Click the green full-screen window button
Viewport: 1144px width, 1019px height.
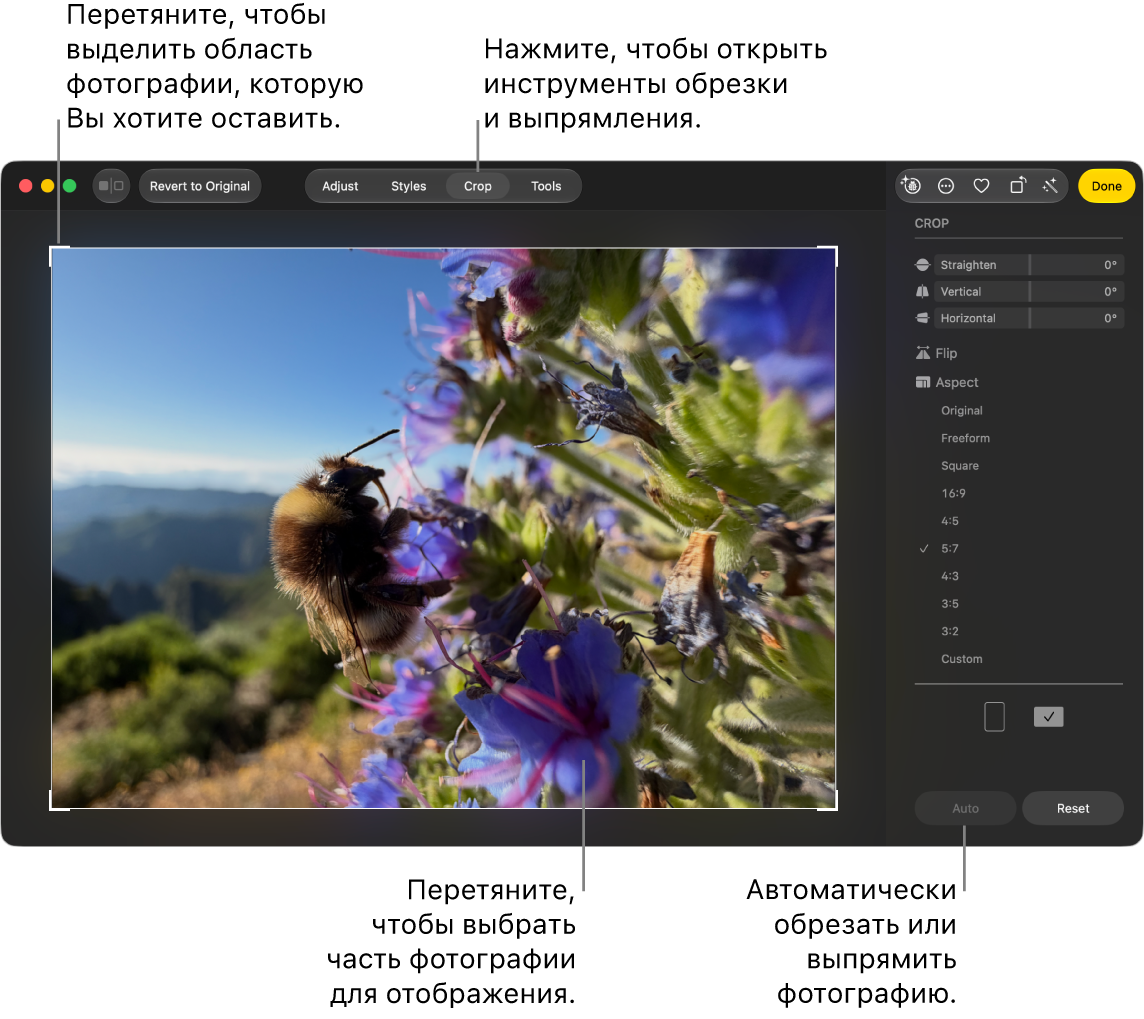[x=69, y=186]
